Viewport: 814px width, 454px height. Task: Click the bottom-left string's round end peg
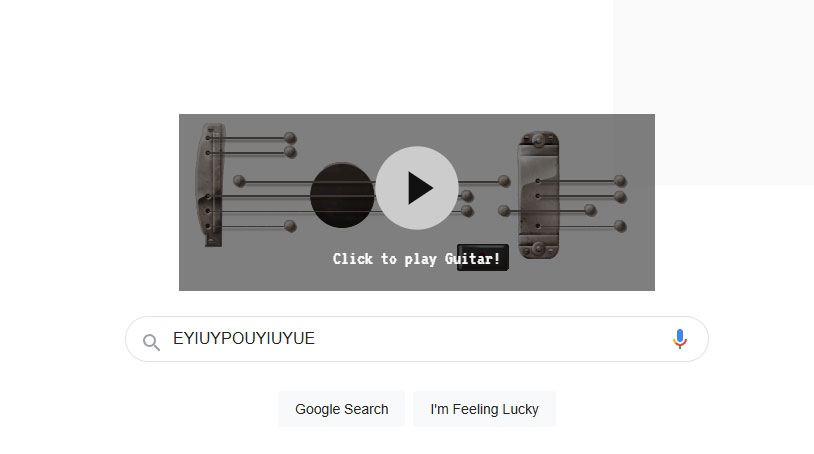[290, 226]
